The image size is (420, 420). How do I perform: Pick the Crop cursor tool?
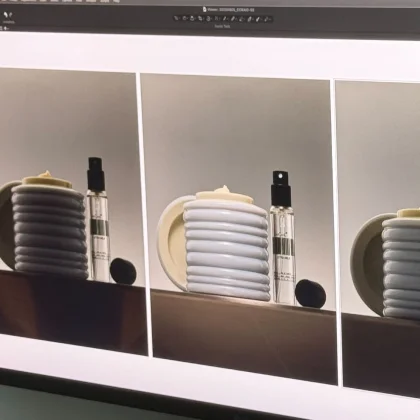[x=200, y=19]
